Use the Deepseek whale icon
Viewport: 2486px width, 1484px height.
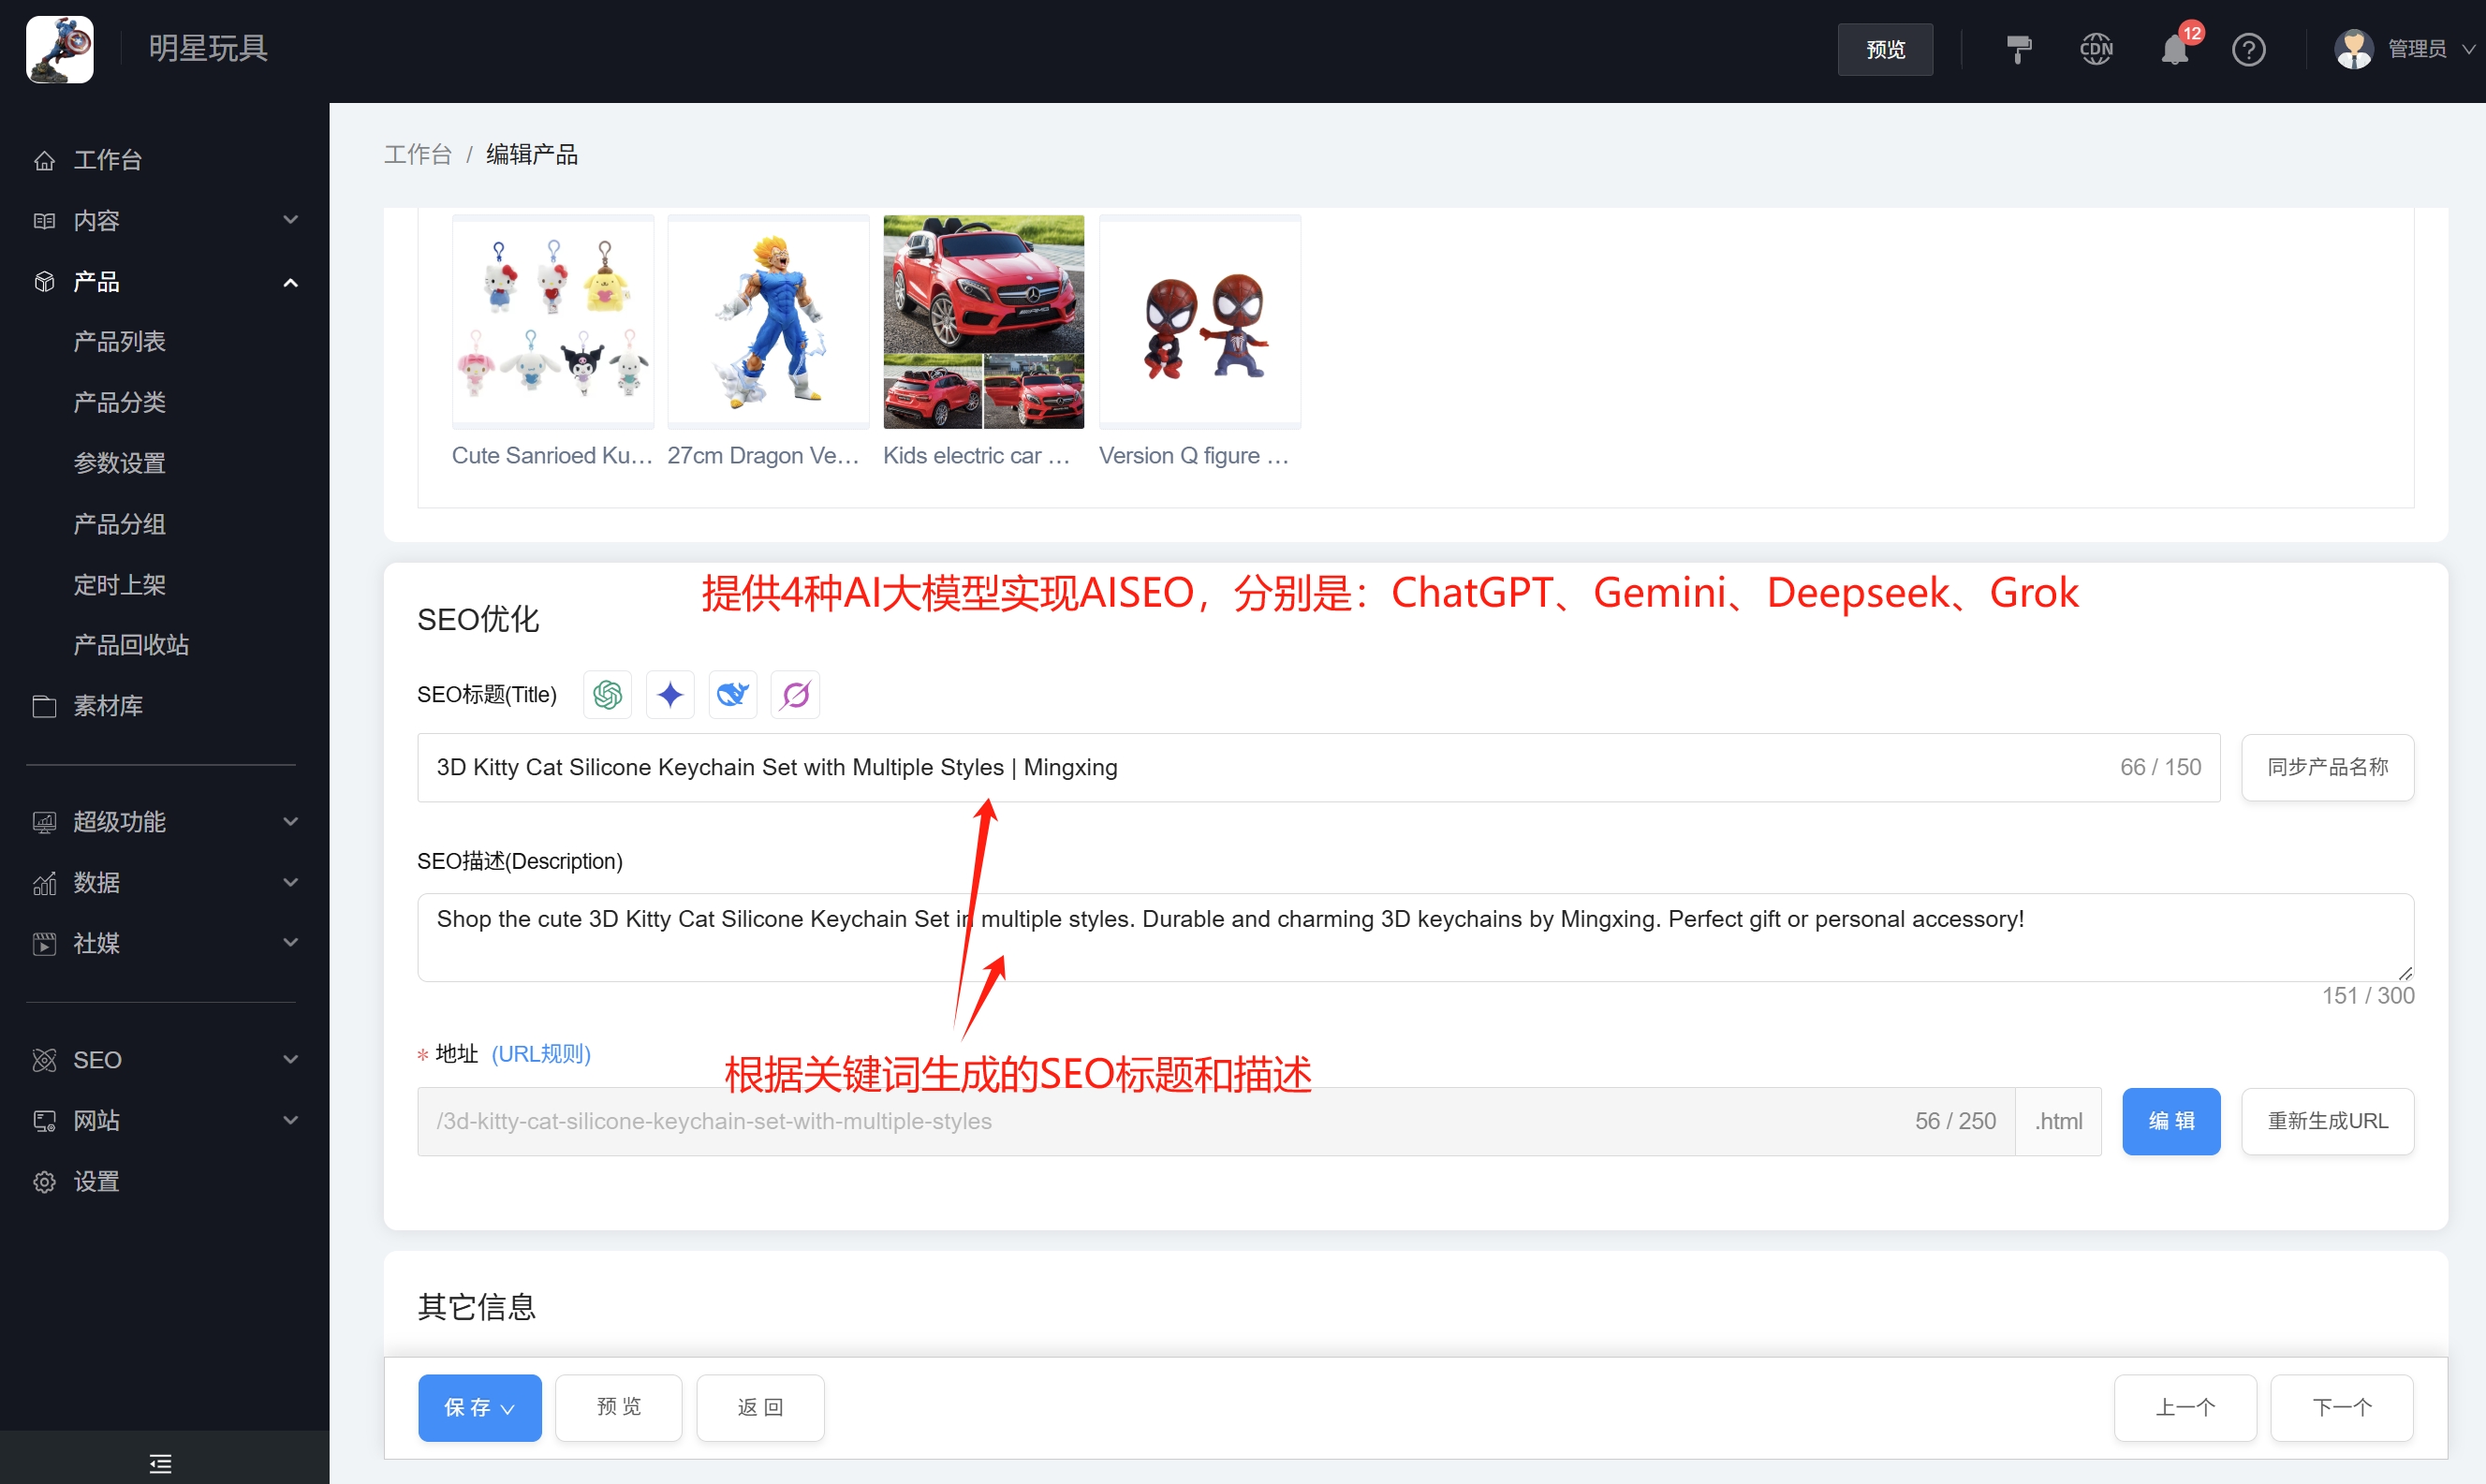click(x=732, y=693)
